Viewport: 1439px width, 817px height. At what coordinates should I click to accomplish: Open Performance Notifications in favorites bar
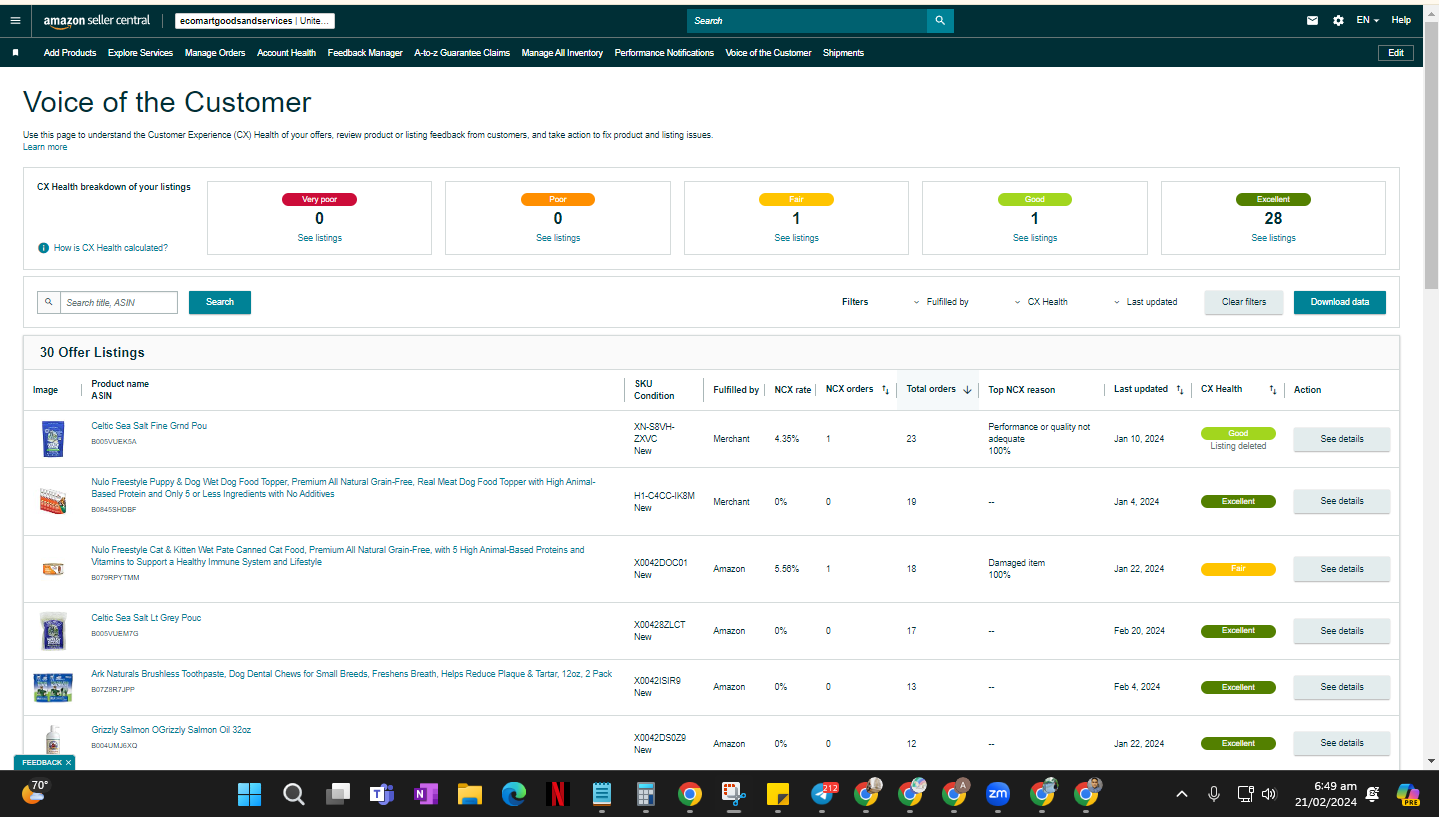click(x=664, y=53)
